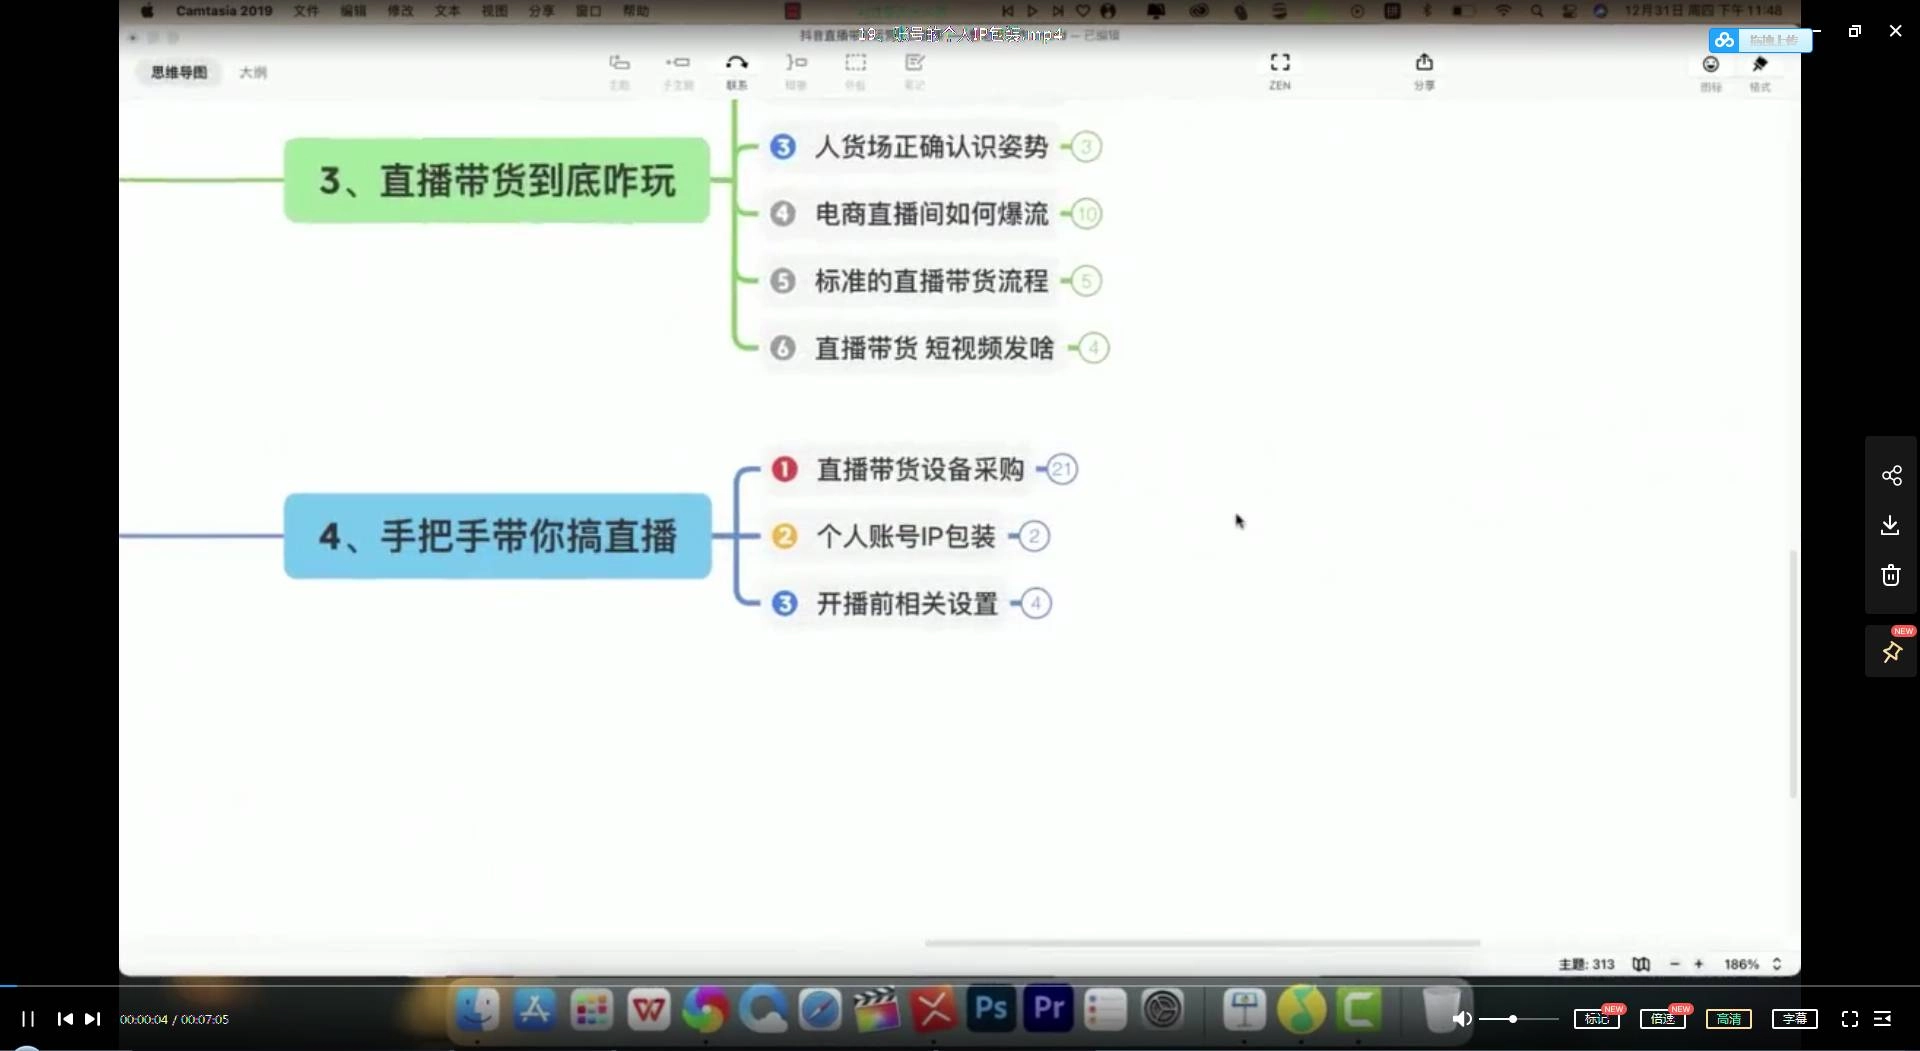The image size is (1920, 1051).
Task: Click the 子主题 (subtopic) icon
Action: [x=678, y=70]
